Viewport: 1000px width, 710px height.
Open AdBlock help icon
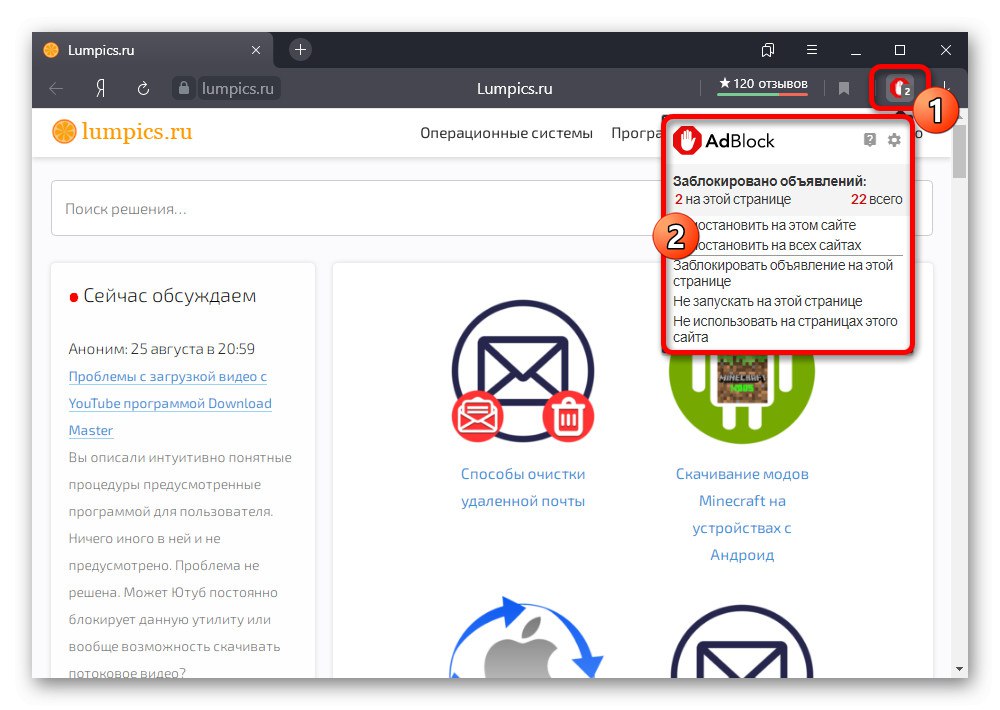click(870, 140)
